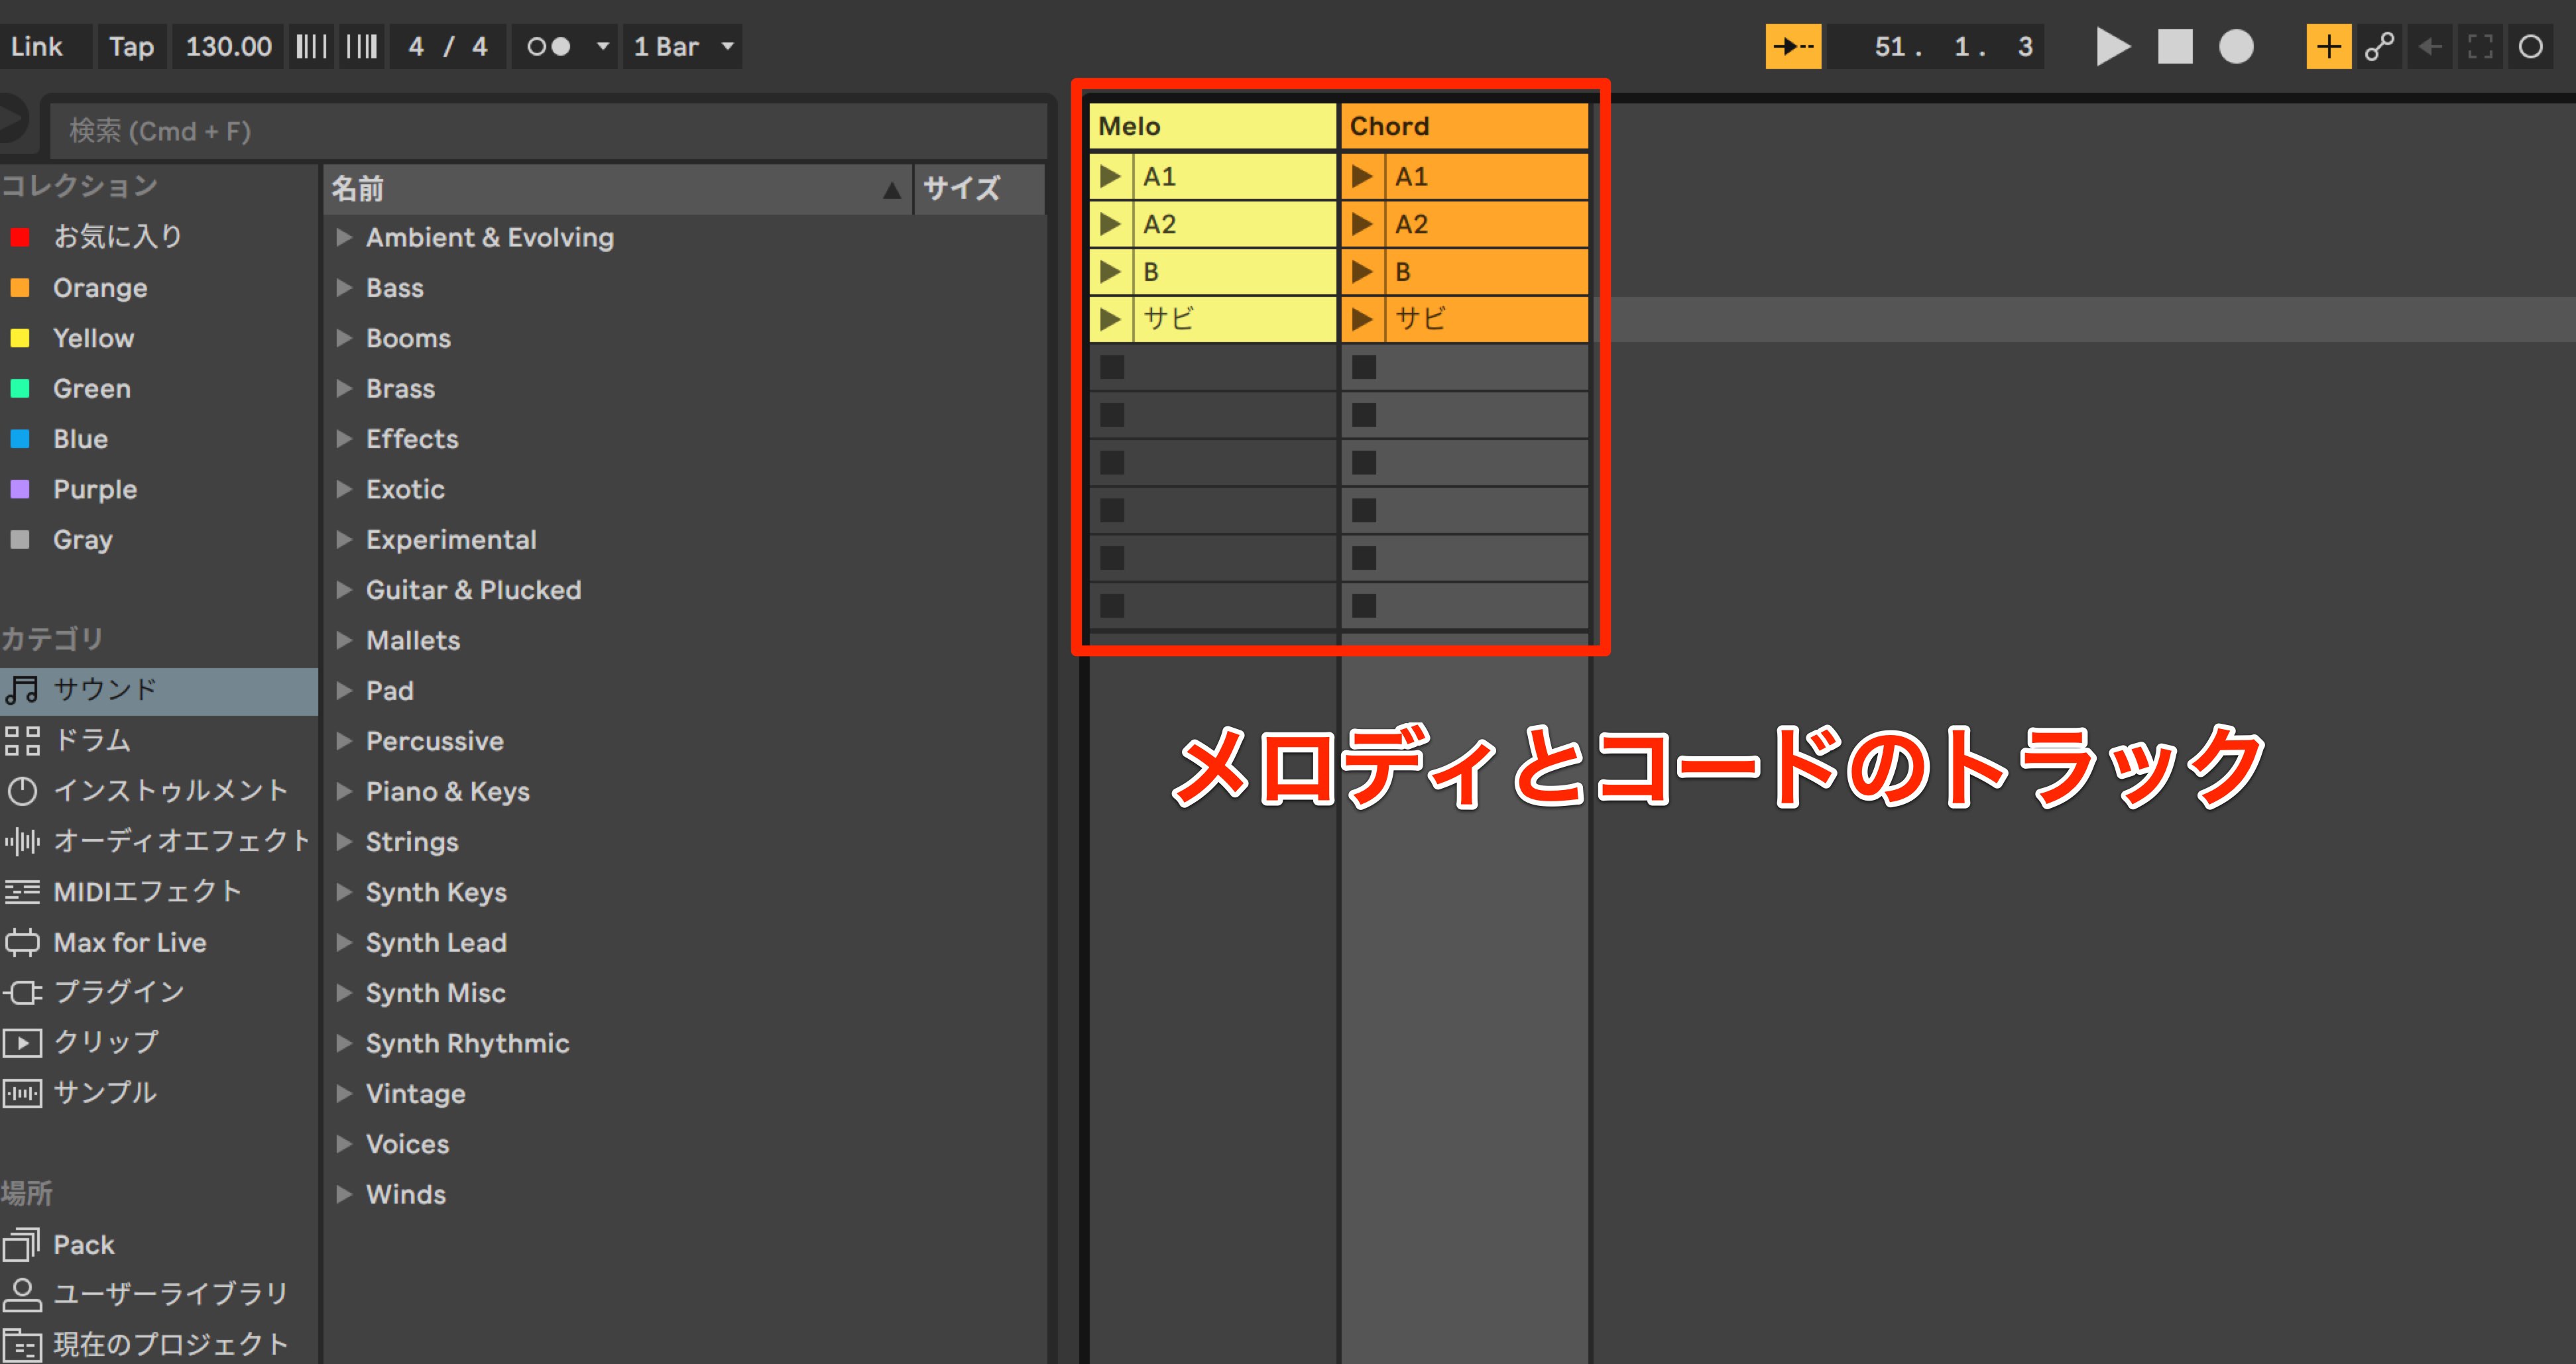Toggle the Automation Arm icon
2576x1364 pixels.
(x=2379, y=46)
